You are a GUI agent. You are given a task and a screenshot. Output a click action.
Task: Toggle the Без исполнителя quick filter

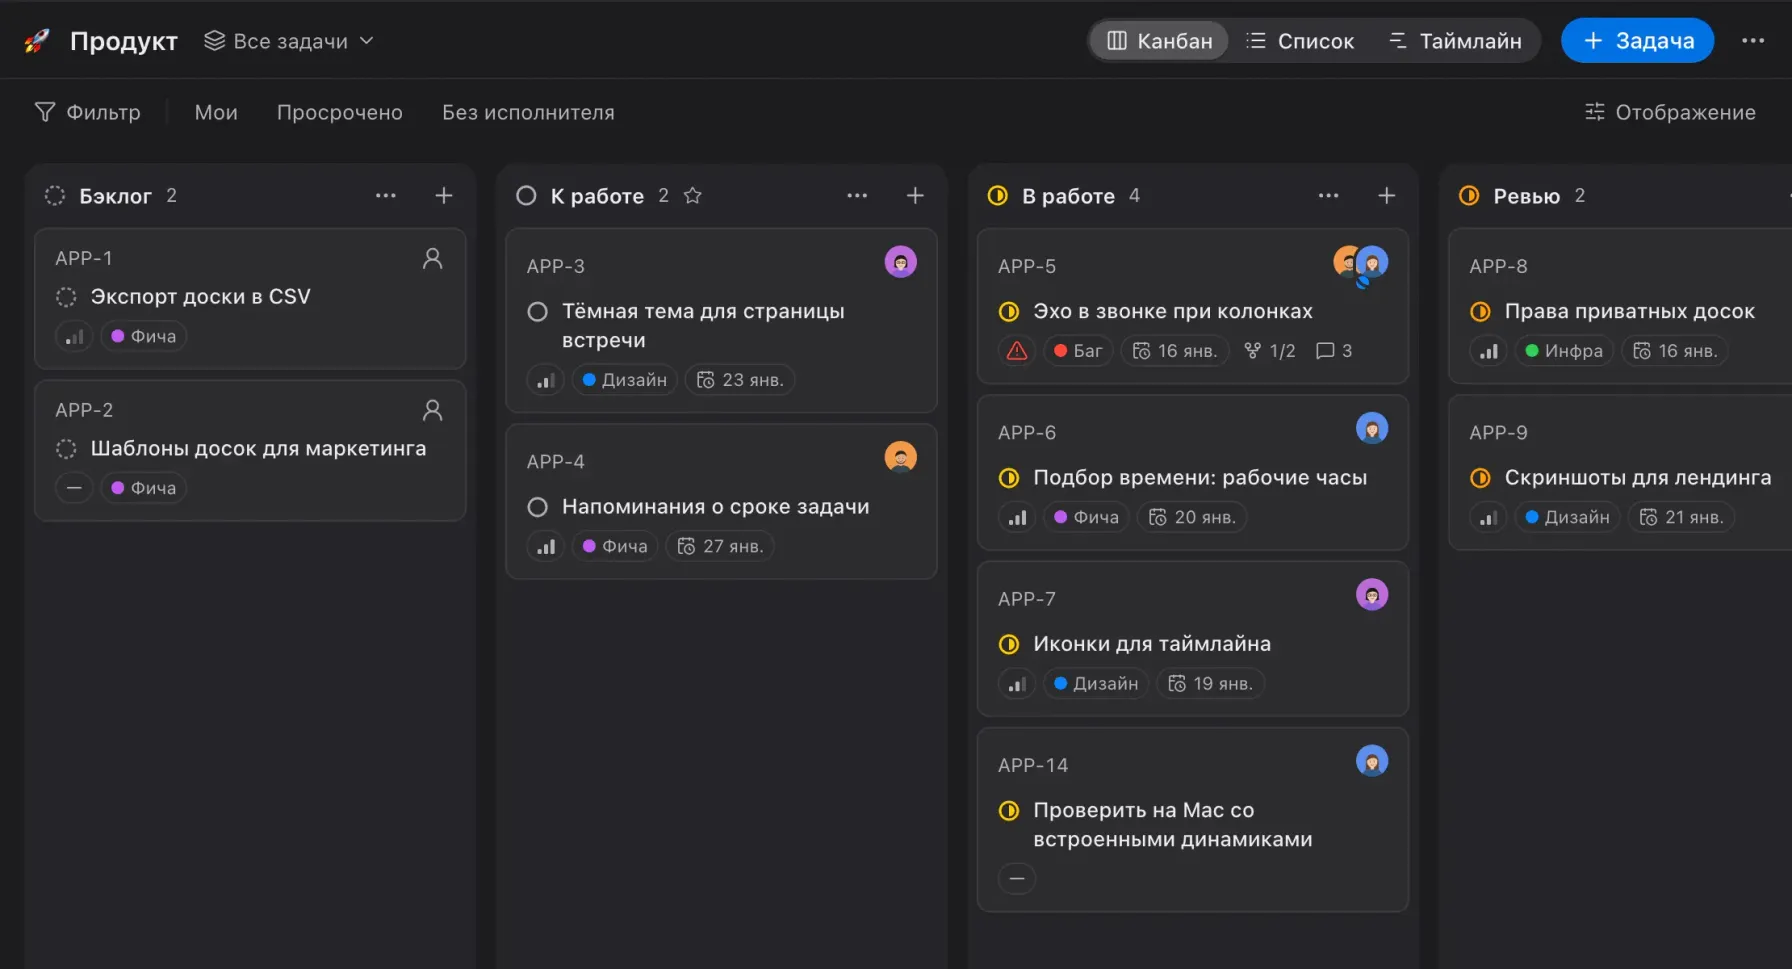pyautogui.click(x=528, y=112)
